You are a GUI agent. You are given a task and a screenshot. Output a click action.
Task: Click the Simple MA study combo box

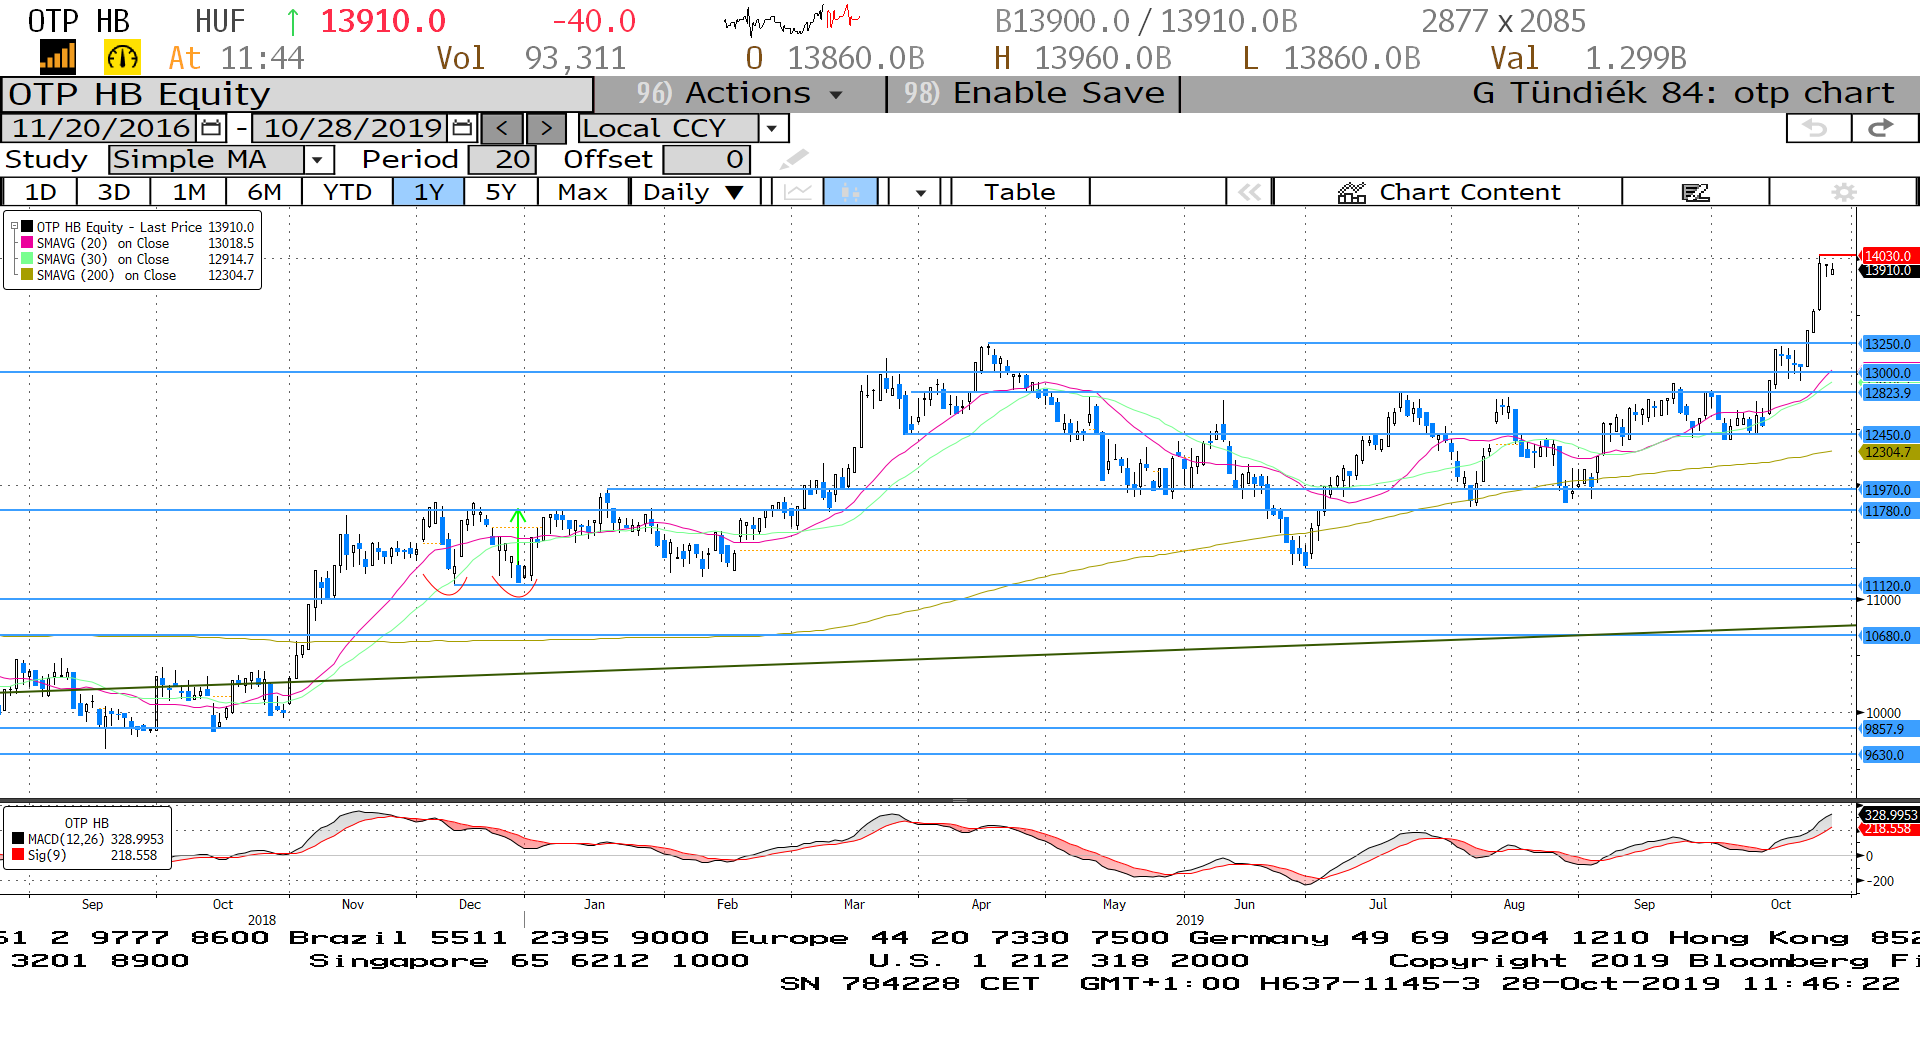(x=220, y=159)
